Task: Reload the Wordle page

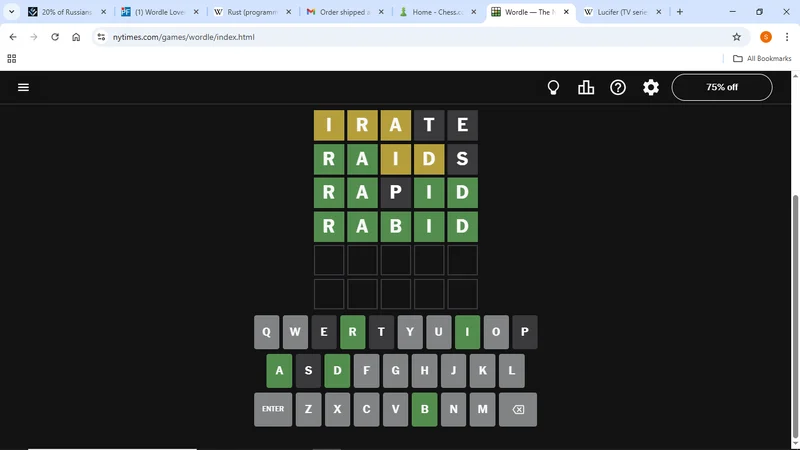Action: tap(55, 37)
